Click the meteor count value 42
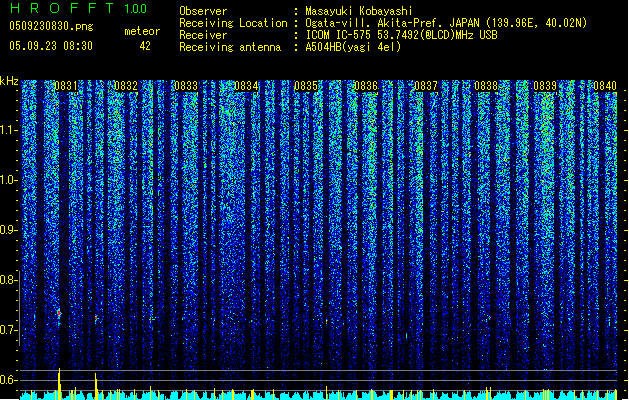Screen dimensions: 629x400 145,46
